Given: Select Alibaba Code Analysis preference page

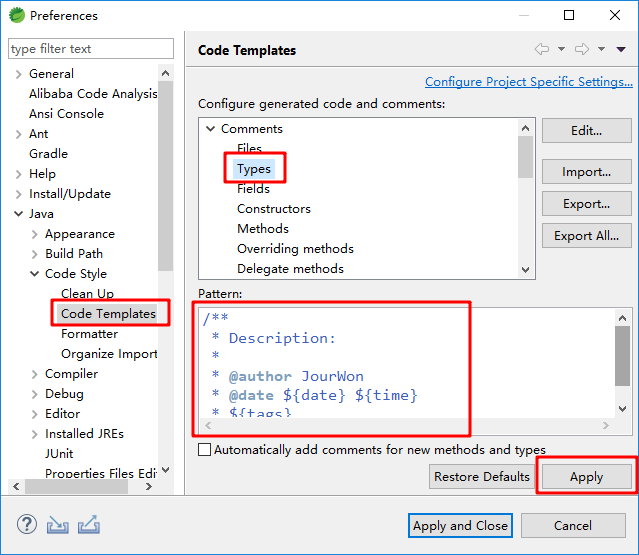Looking at the screenshot, I should point(93,94).
